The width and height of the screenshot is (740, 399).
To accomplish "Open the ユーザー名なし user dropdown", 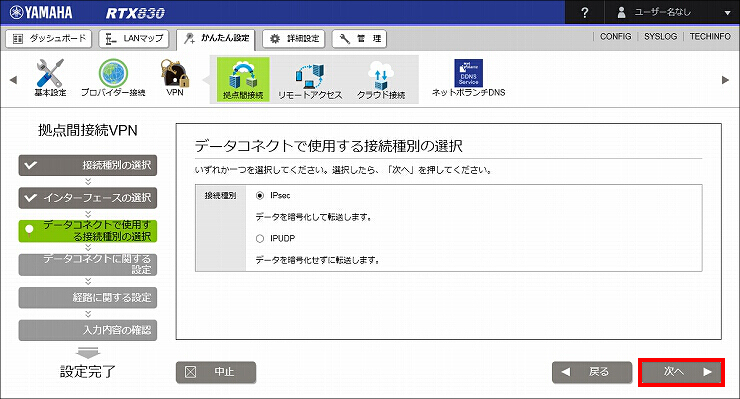I will pyautogui.click(x=672, y=13).
